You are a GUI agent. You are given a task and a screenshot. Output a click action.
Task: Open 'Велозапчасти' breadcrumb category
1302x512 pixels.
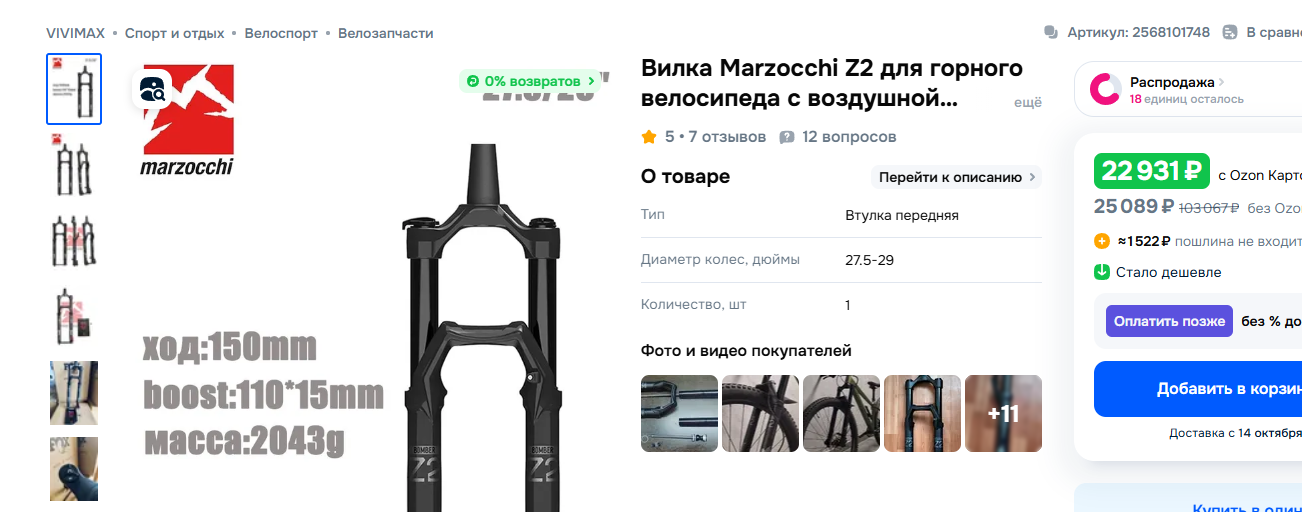[x=386, y=33]
